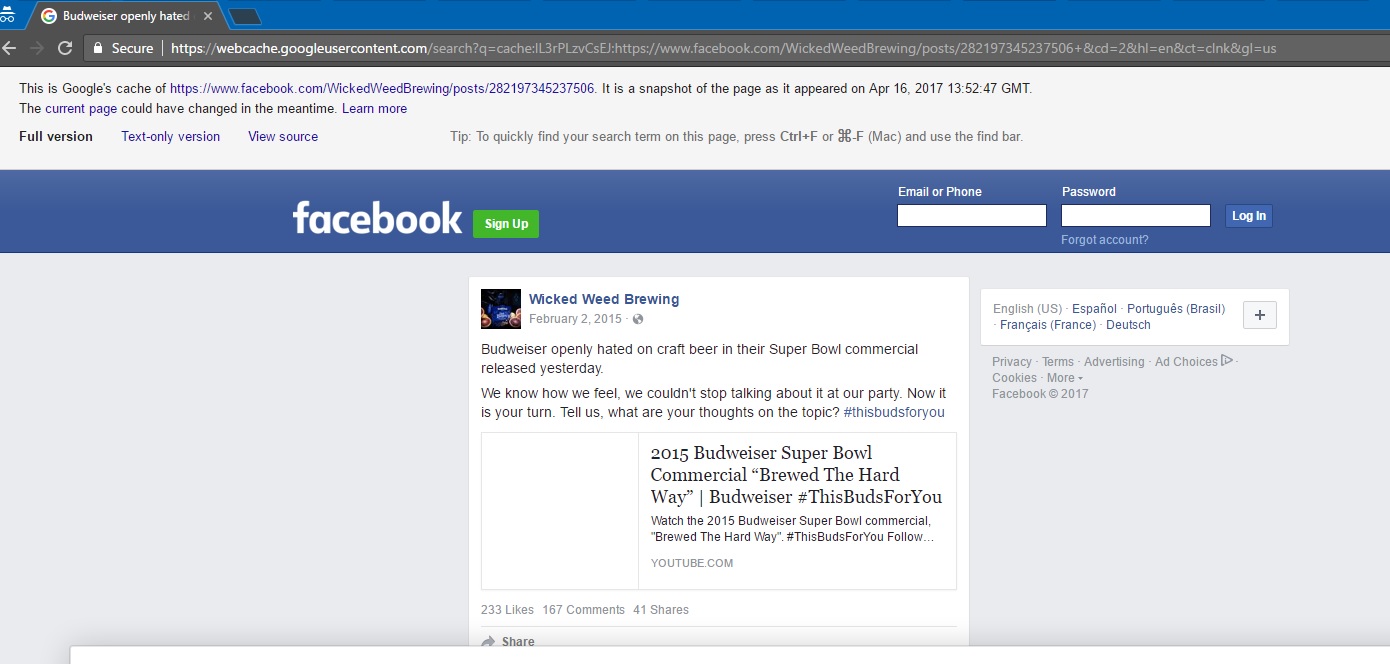The width and height of the screenshot is (1390, 664).
Task: Open the cached Facebook post URL link
Action: click(382, 88)
